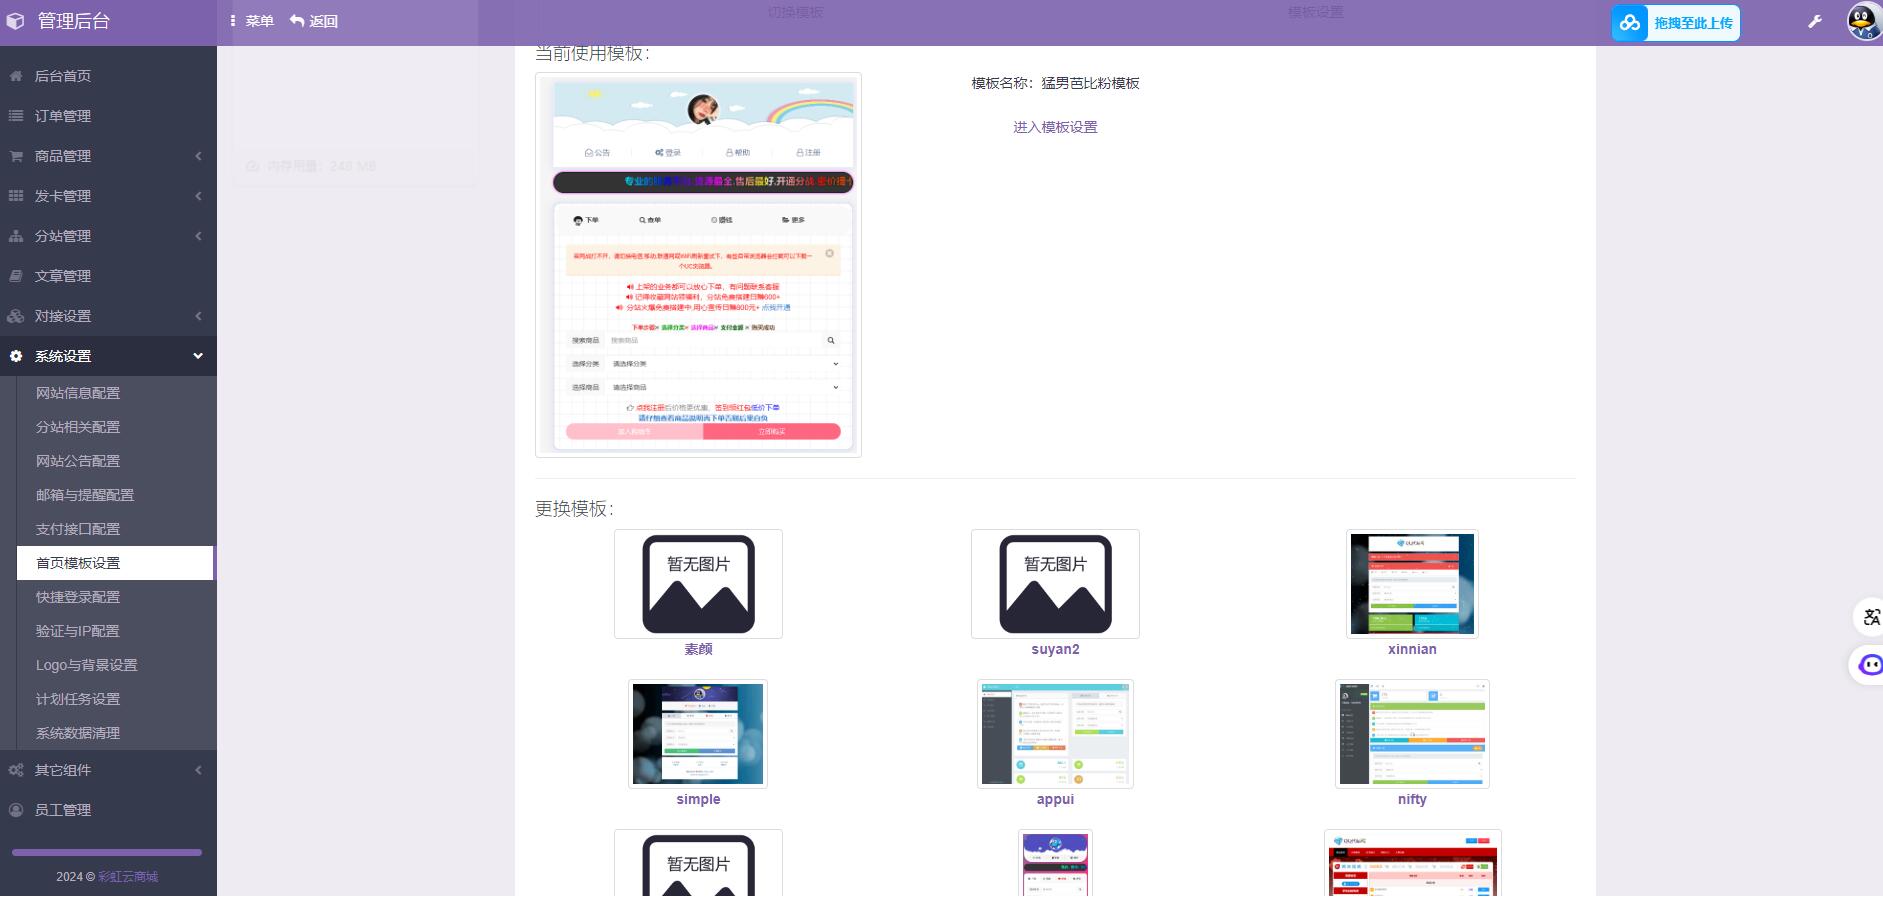
Task: Click the 订单管理 list icon
Action: click(16, 116)
